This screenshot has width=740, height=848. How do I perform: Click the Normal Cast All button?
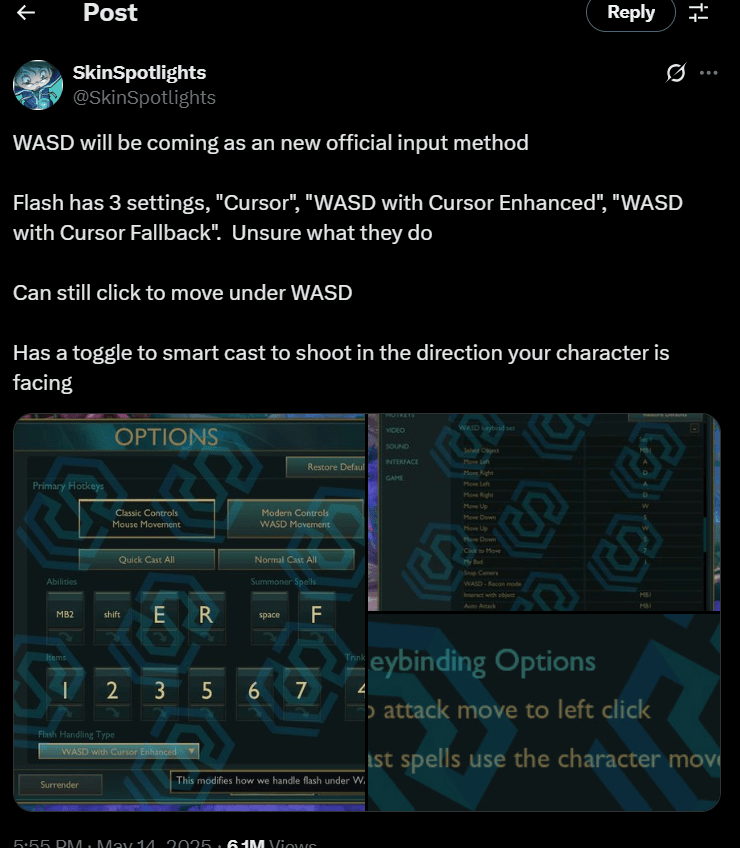pos(286,560)
